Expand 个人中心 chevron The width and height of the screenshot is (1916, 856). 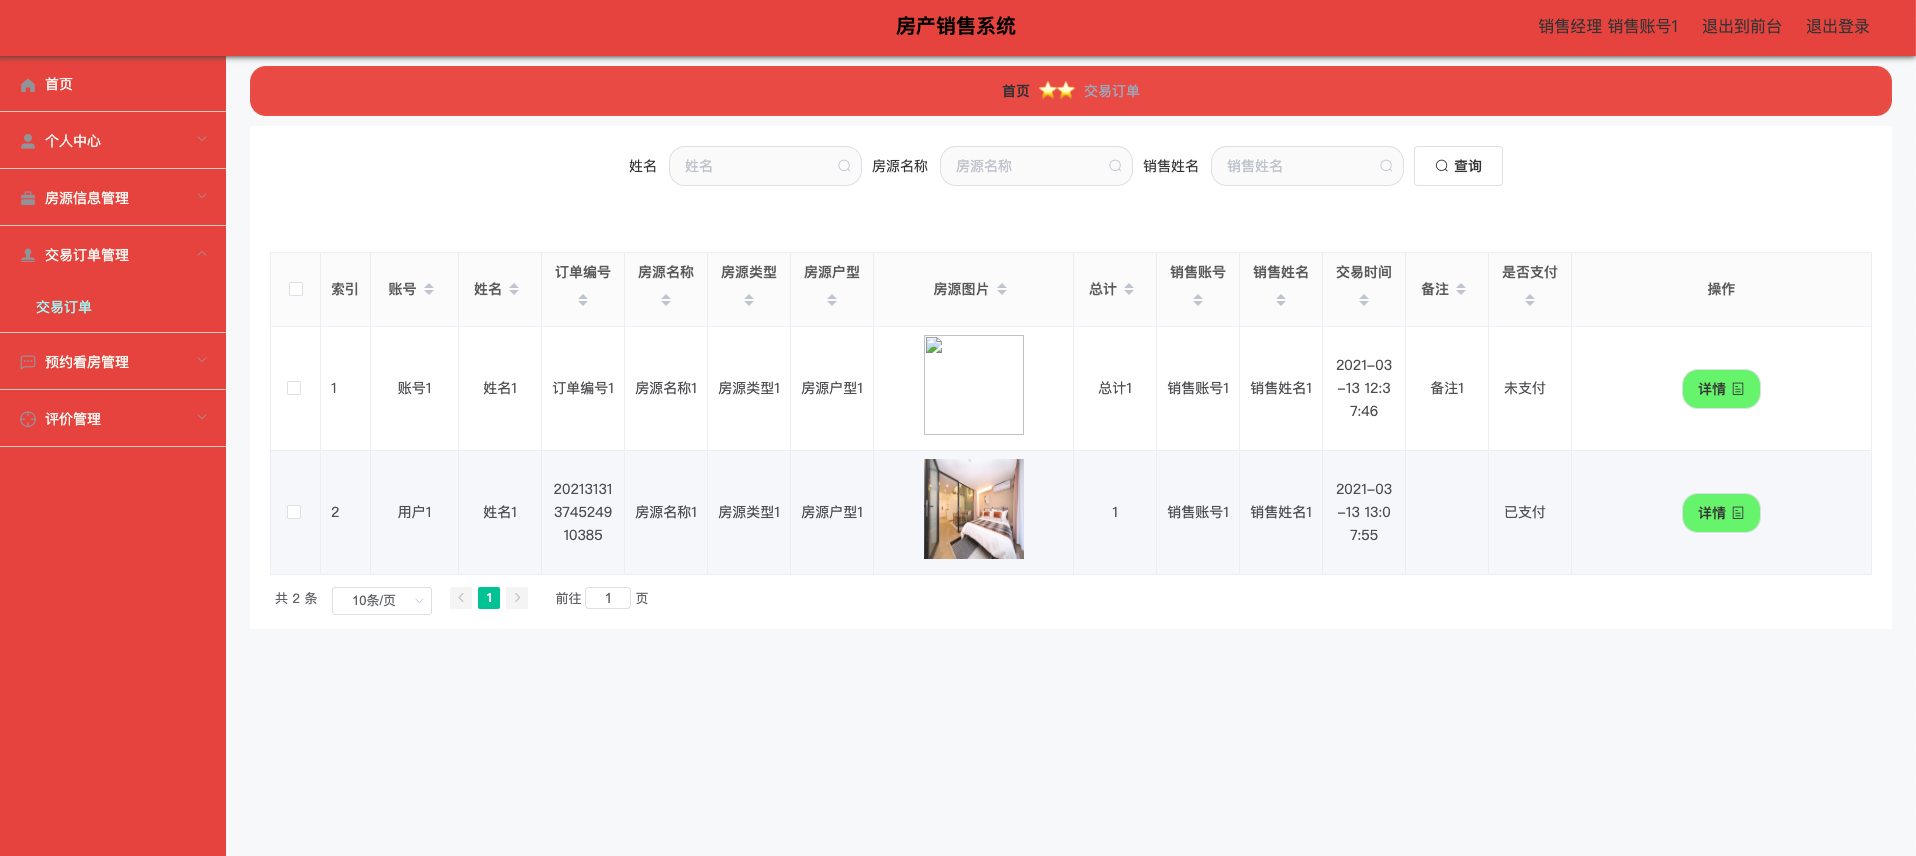[x=202, y=139]
